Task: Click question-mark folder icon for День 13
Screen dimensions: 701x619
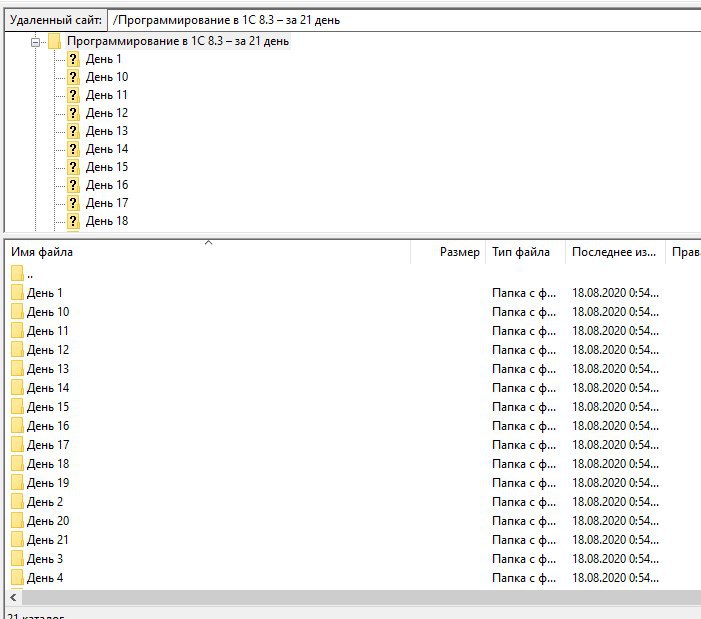Action: (x=73, y=131)
